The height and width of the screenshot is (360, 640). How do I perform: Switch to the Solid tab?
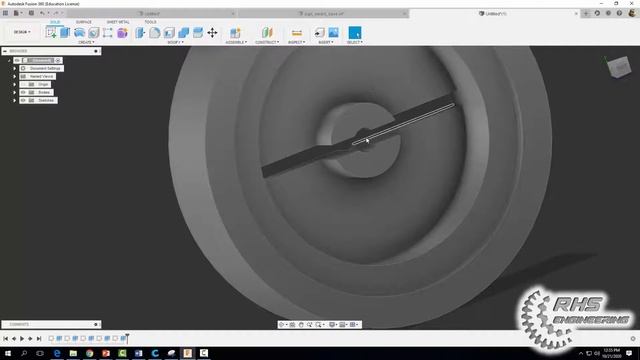click(55, 22)
